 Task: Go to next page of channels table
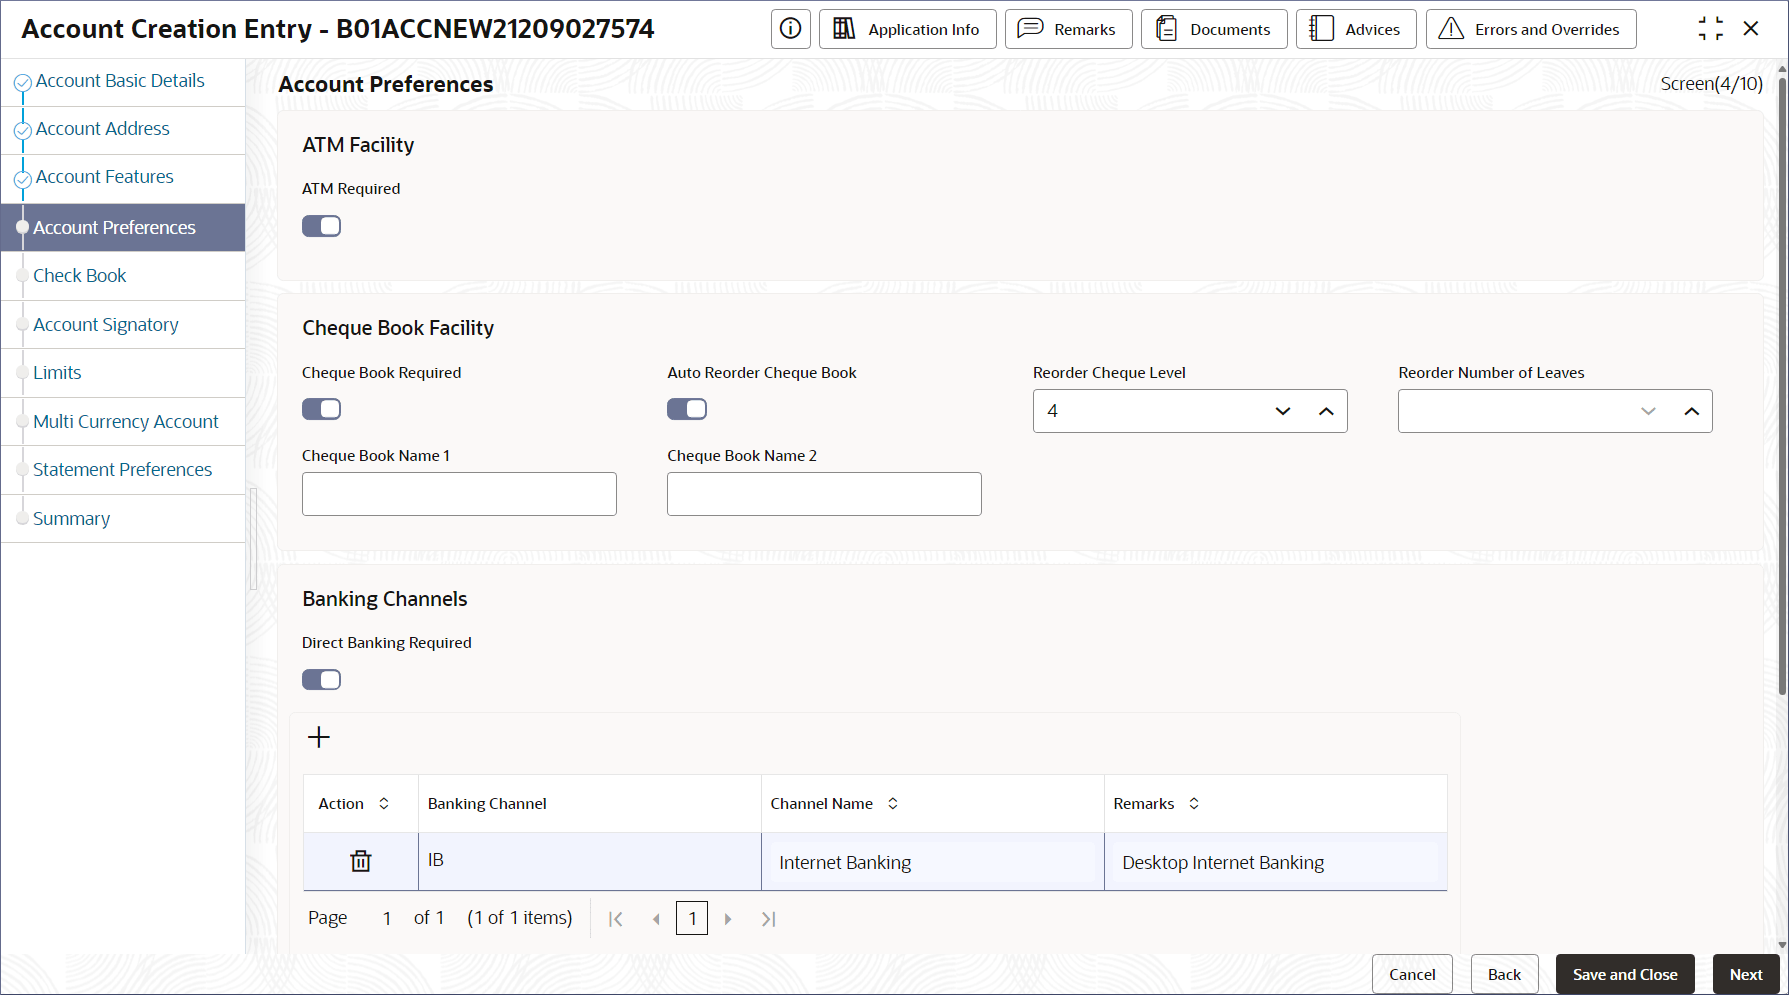[x=728, y=919]
